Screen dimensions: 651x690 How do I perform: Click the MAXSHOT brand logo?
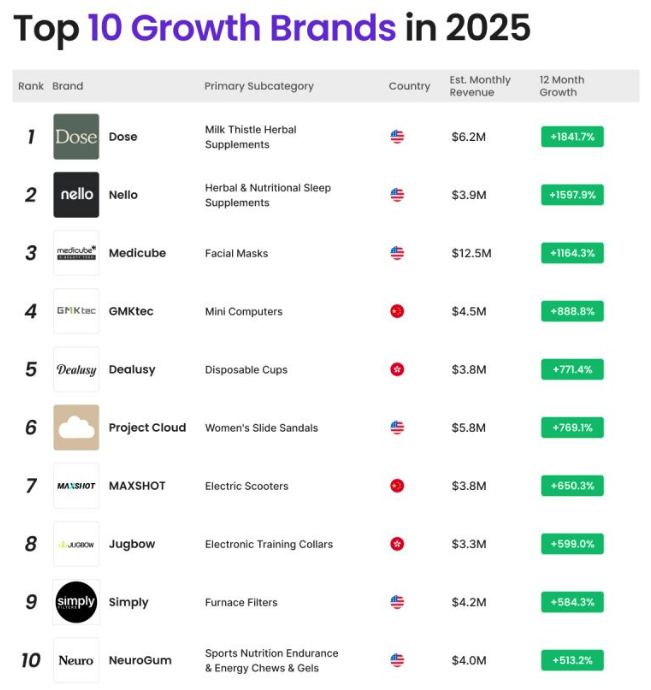point(76,486)
